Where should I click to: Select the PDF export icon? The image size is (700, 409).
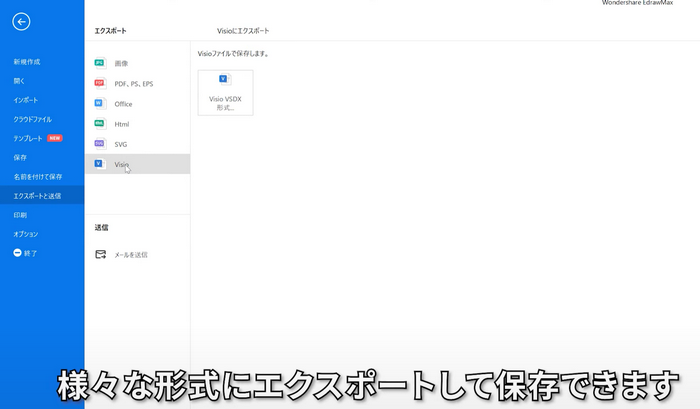(x=100, y=83)
